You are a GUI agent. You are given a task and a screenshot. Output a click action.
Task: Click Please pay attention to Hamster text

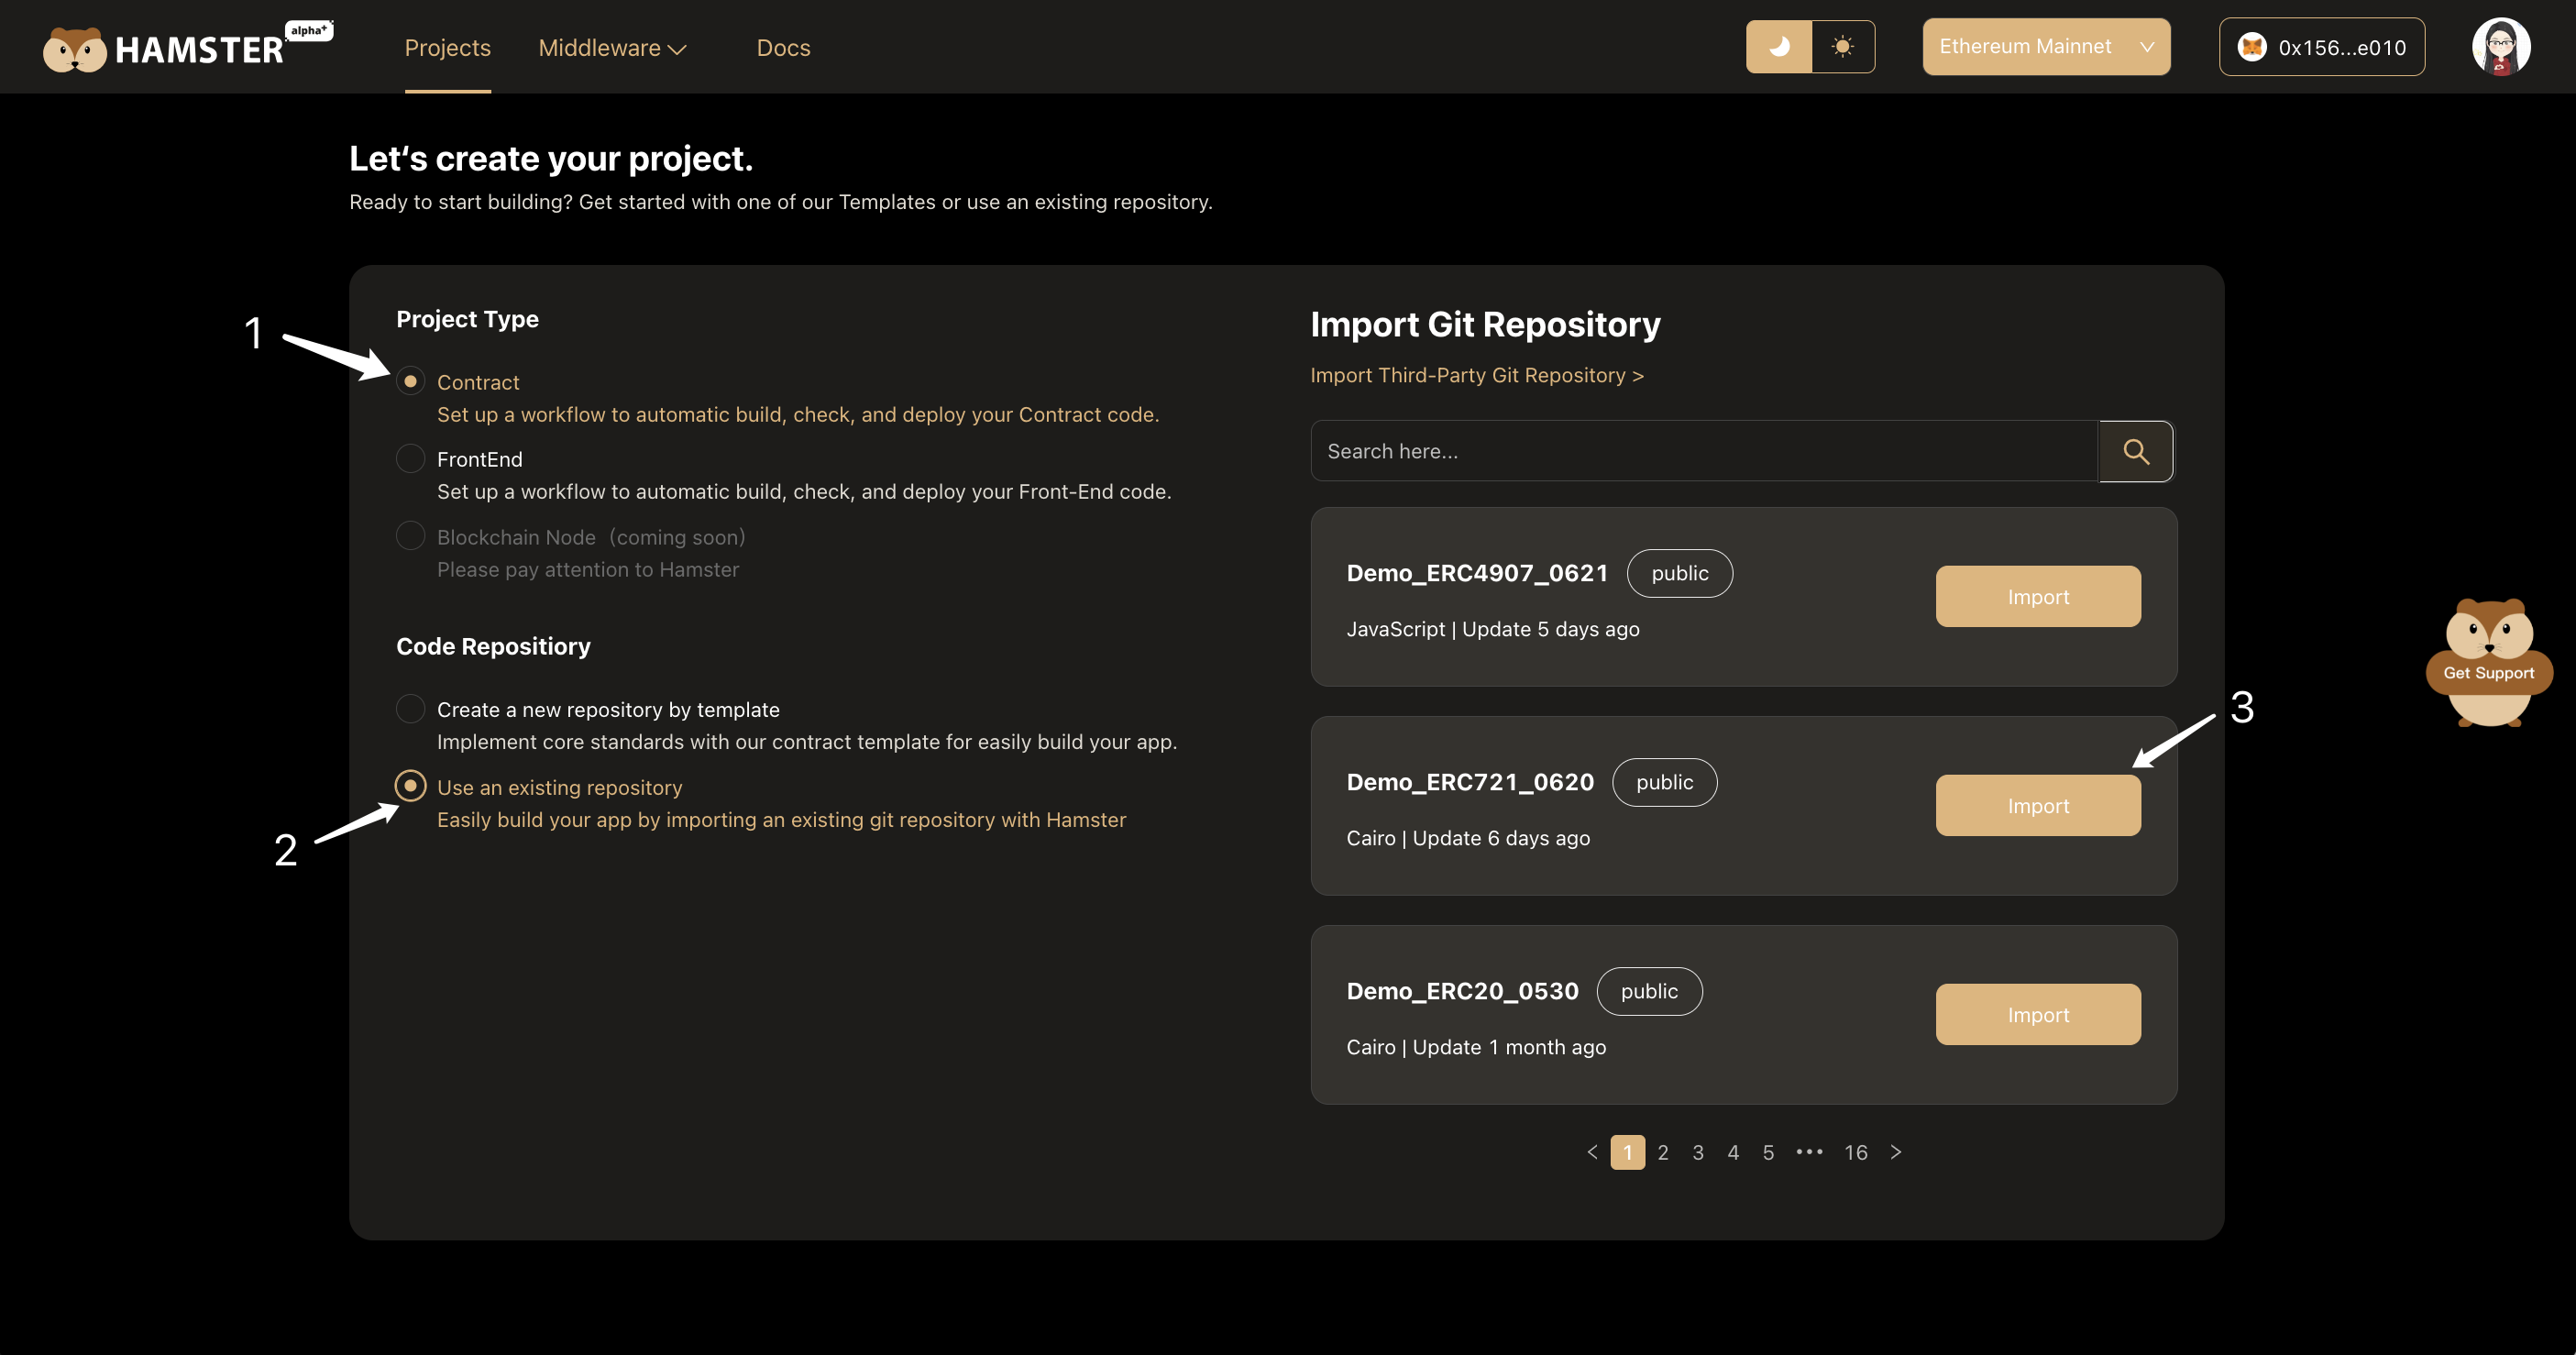coord(588,569)
